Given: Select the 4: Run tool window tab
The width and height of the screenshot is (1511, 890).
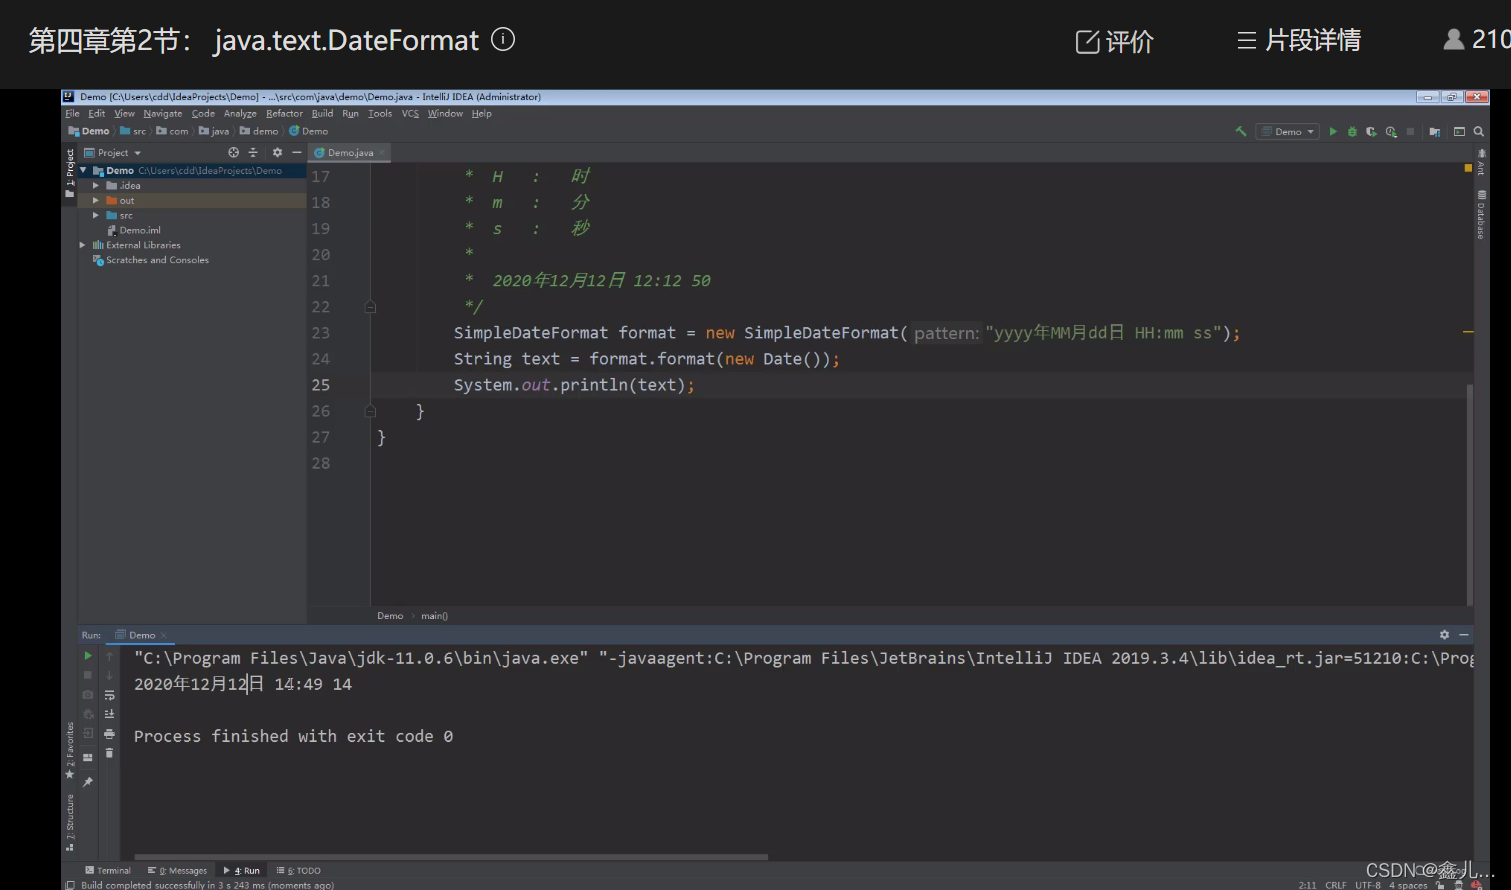Looking at the screenshot, I should click(x=241, y=870).
